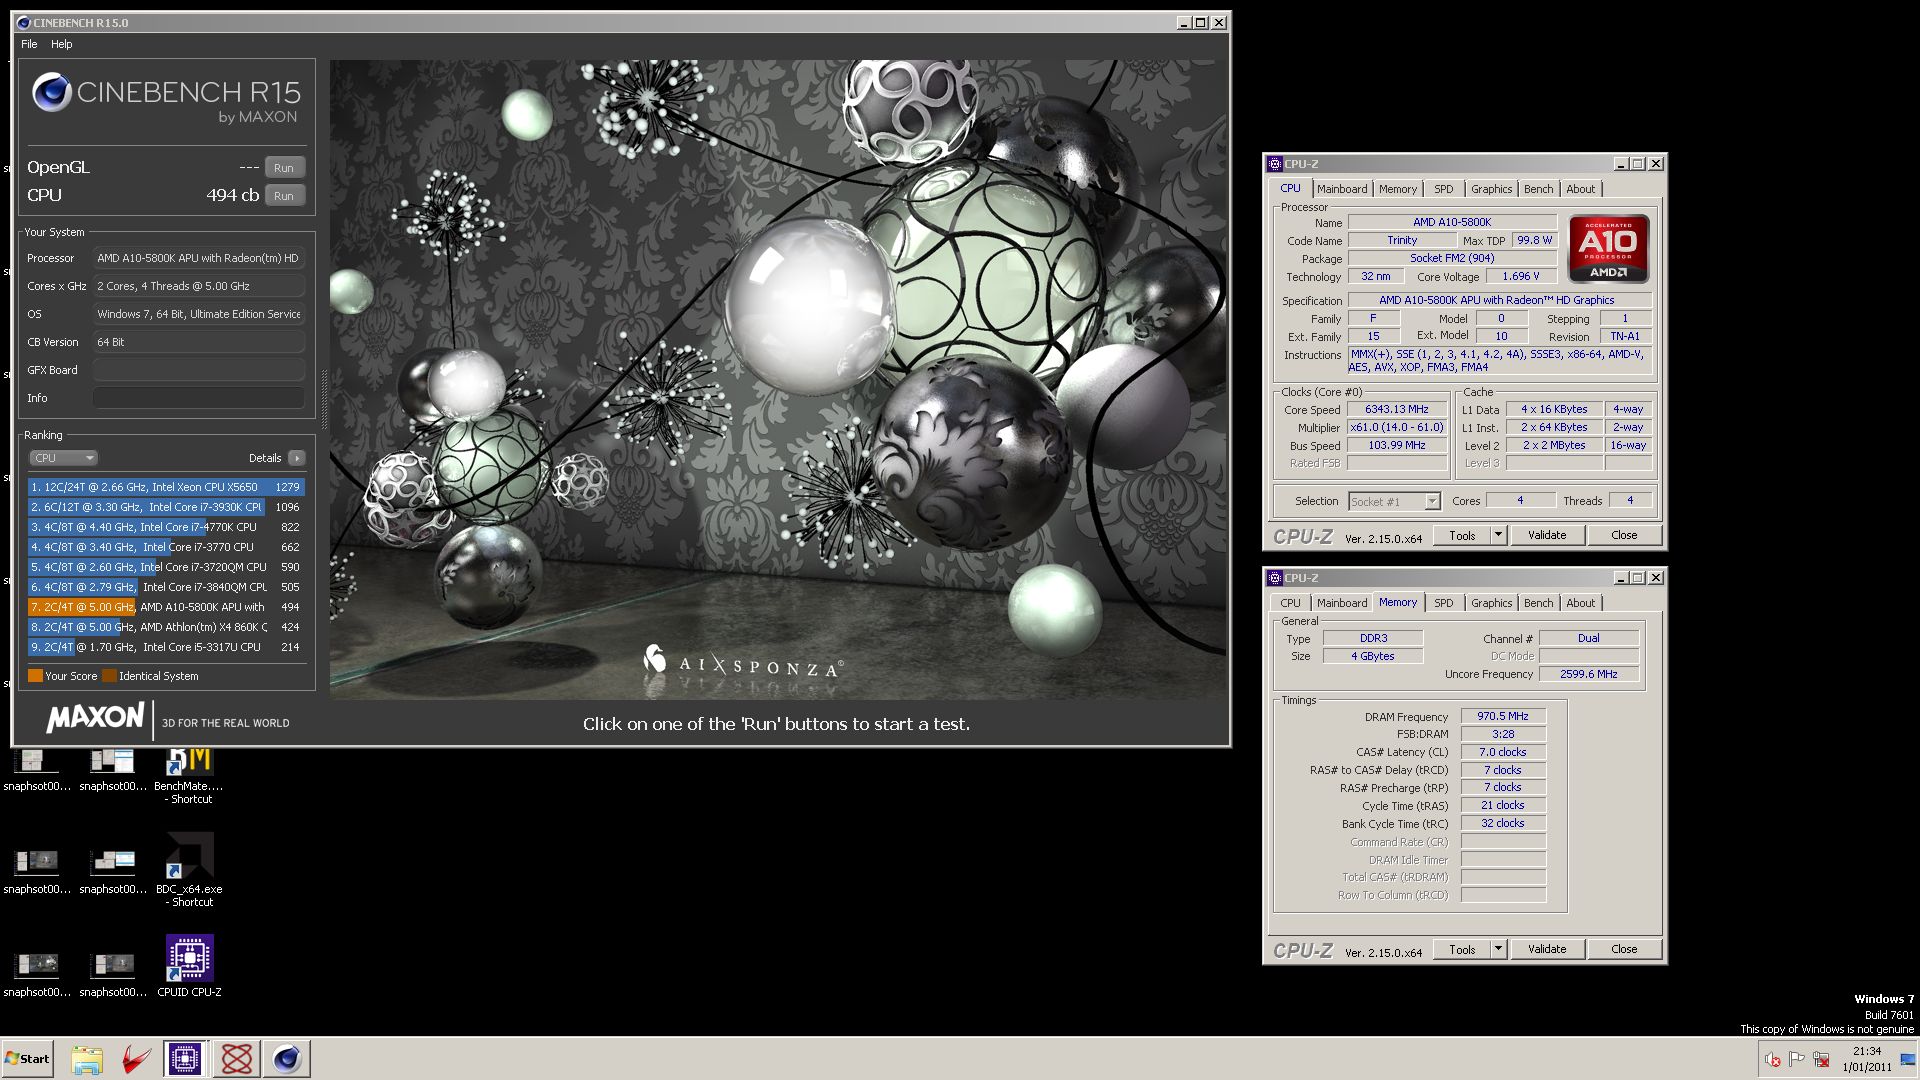Click Close button in CPU-Z processor window
1920x1080 pixels.
pos(1624,535)
